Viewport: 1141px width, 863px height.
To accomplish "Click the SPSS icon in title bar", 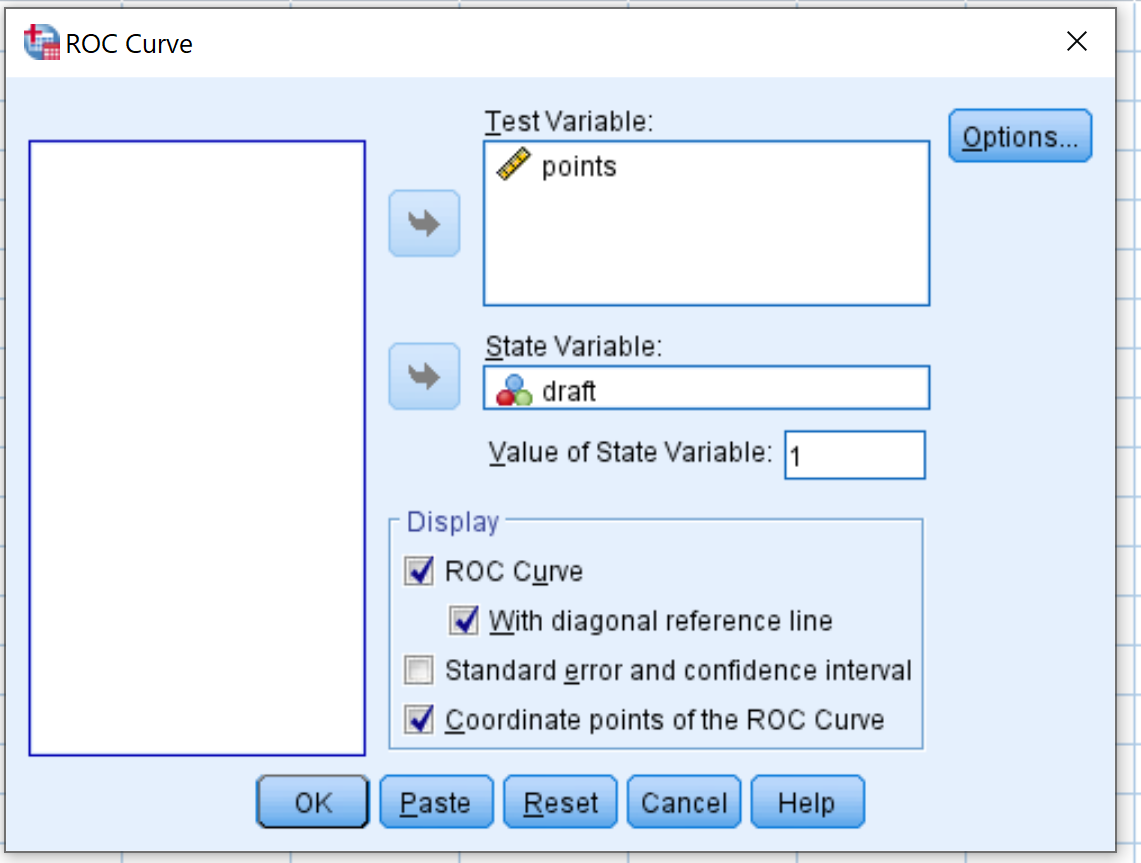I will tap(41, 42).
